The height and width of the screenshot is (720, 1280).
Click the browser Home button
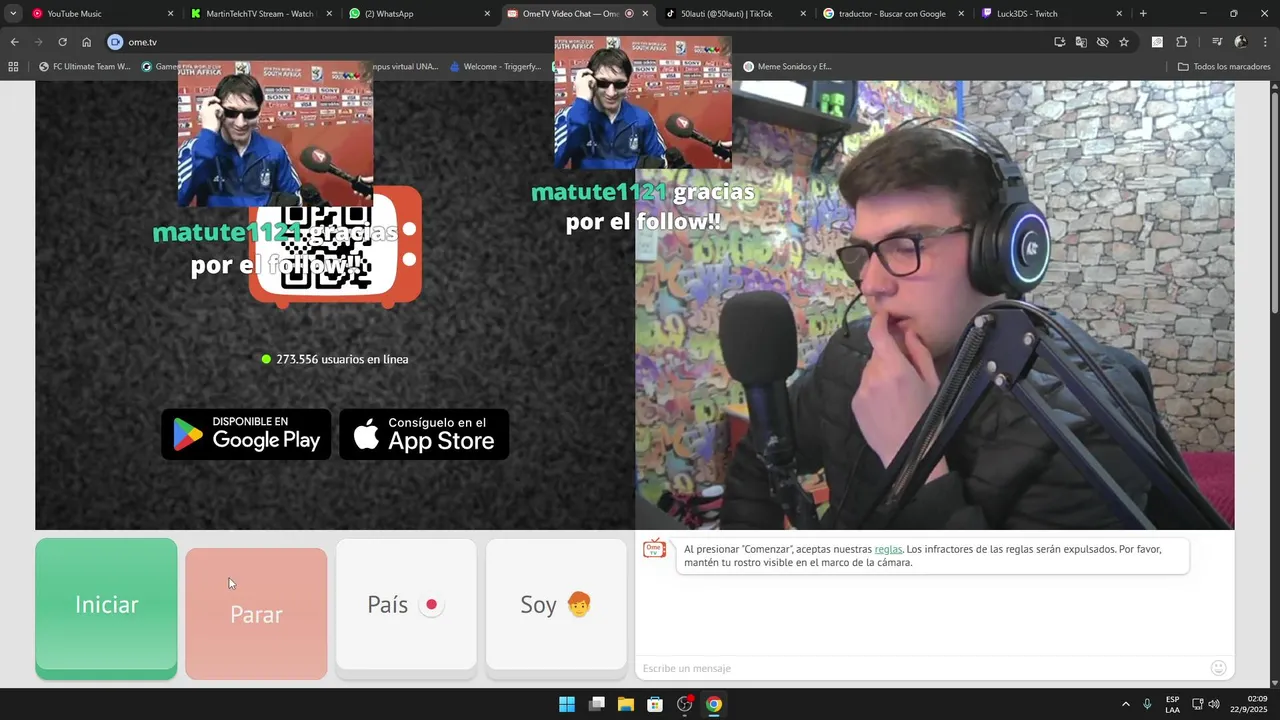[86, 42]
